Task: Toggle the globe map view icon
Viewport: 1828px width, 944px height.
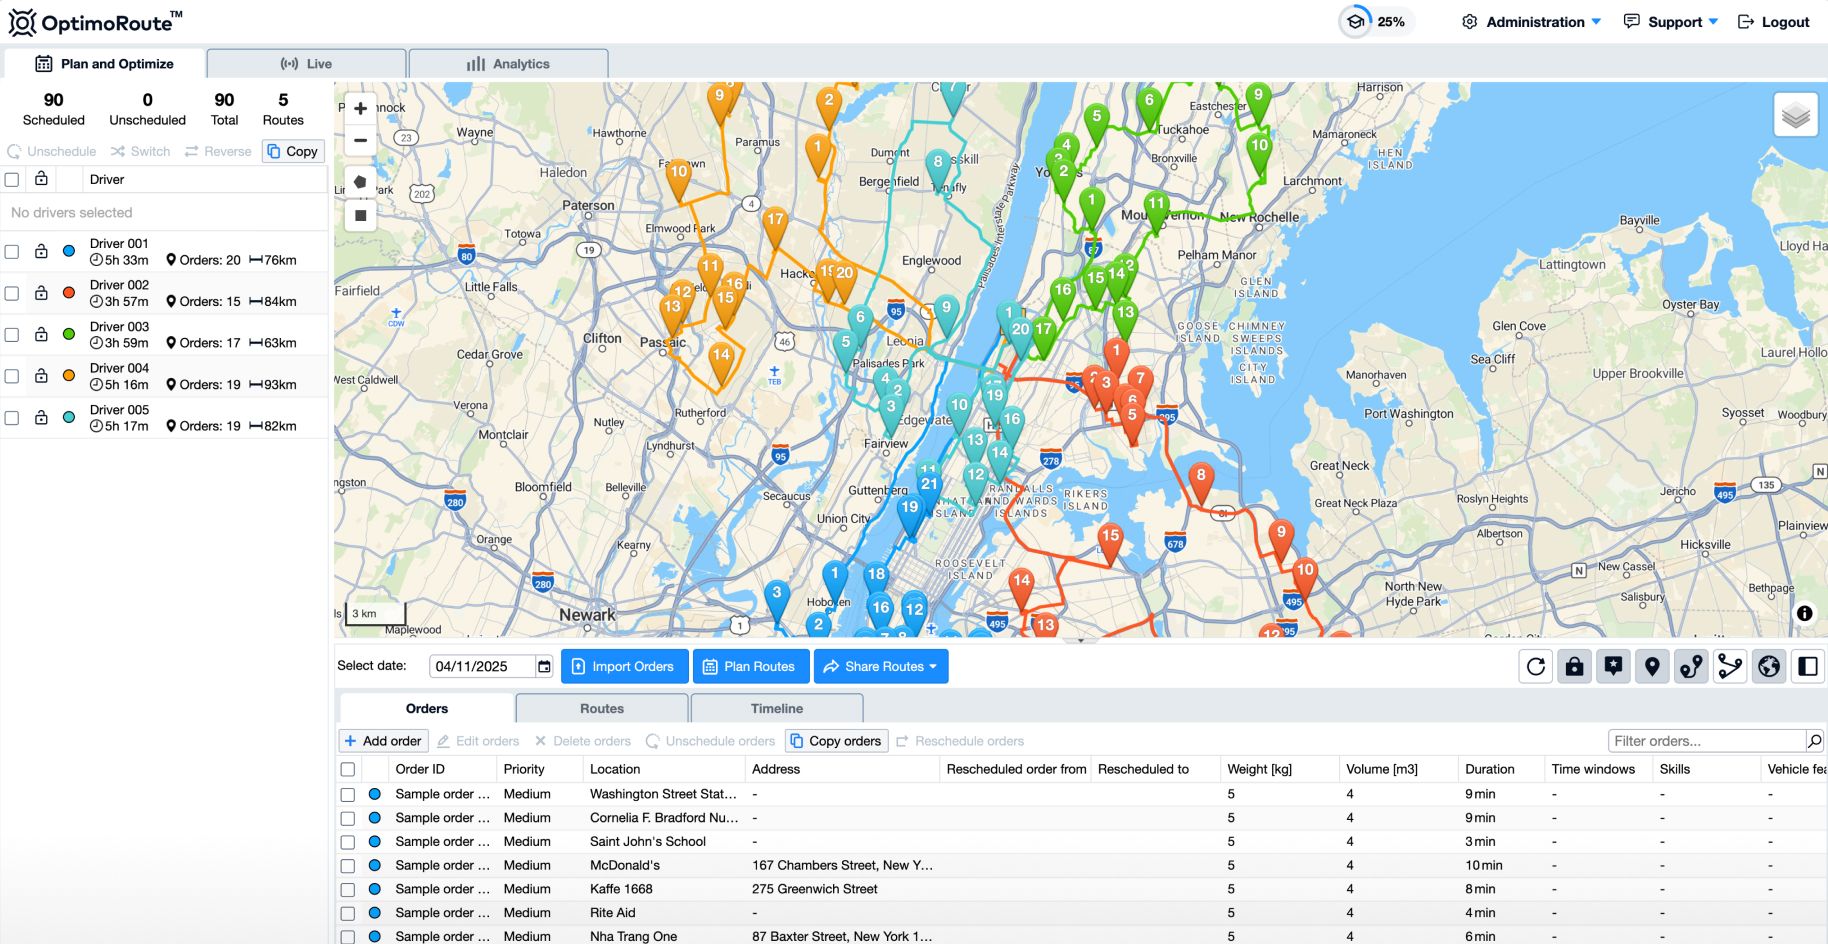Action: [x=1769, y=667]
